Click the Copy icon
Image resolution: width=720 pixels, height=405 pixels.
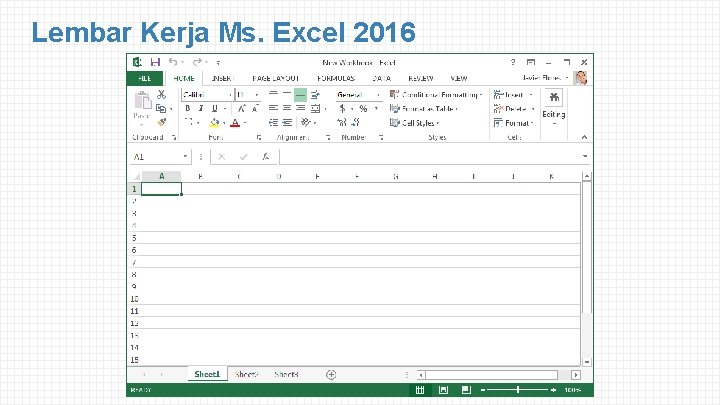pos(161,108)
